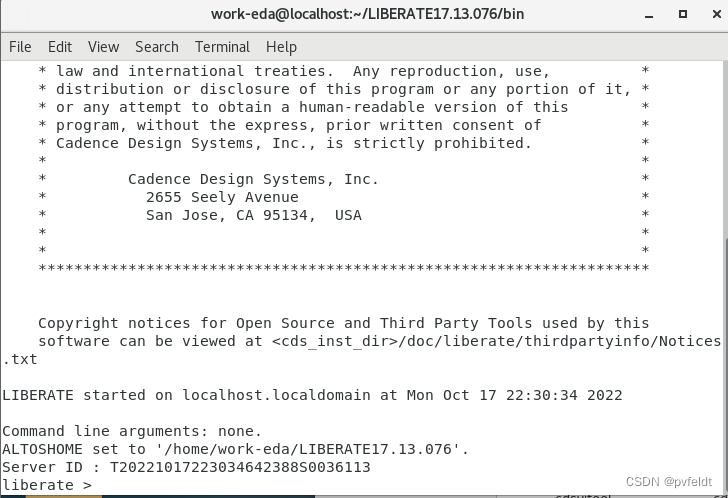Open the File menu
The height and width of the screenshot is (498, 728).
click(20, 47)
